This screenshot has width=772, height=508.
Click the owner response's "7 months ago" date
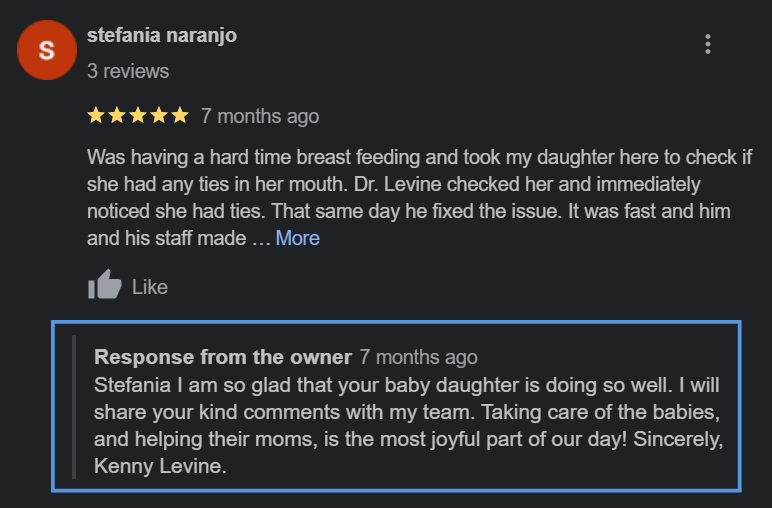tap(418, 357)
